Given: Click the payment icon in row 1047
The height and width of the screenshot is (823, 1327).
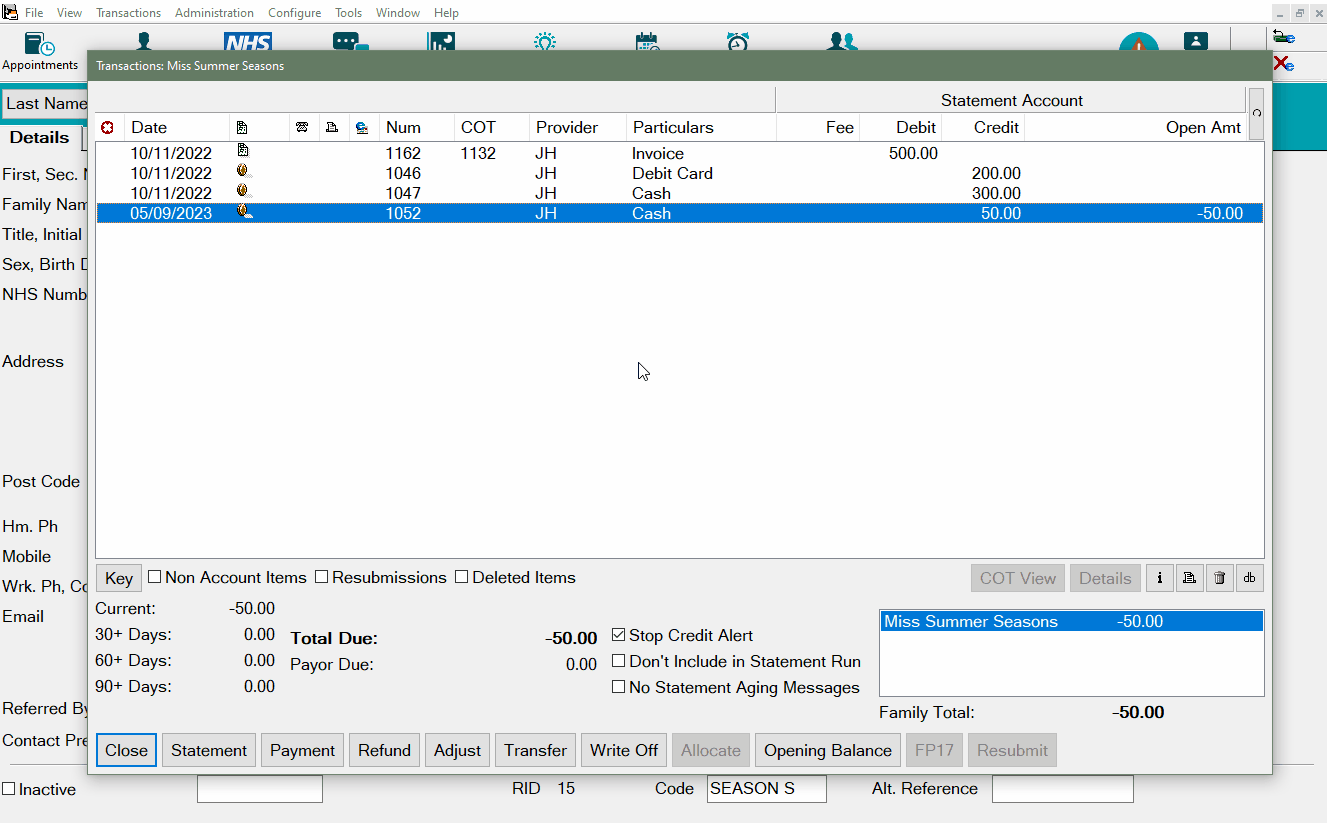Looking at the screenshot, I should tap(243, 192).
